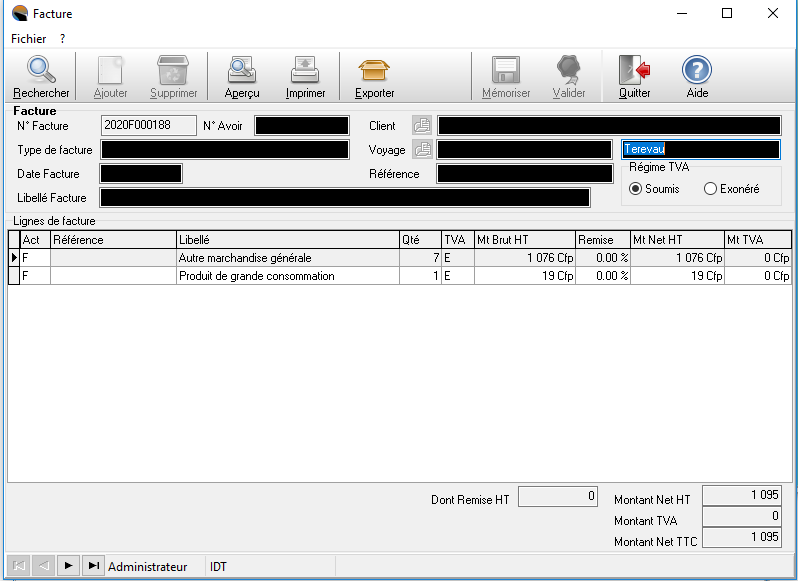Open voyage lookup icon beside Voyage field

[x=422, y=150]
